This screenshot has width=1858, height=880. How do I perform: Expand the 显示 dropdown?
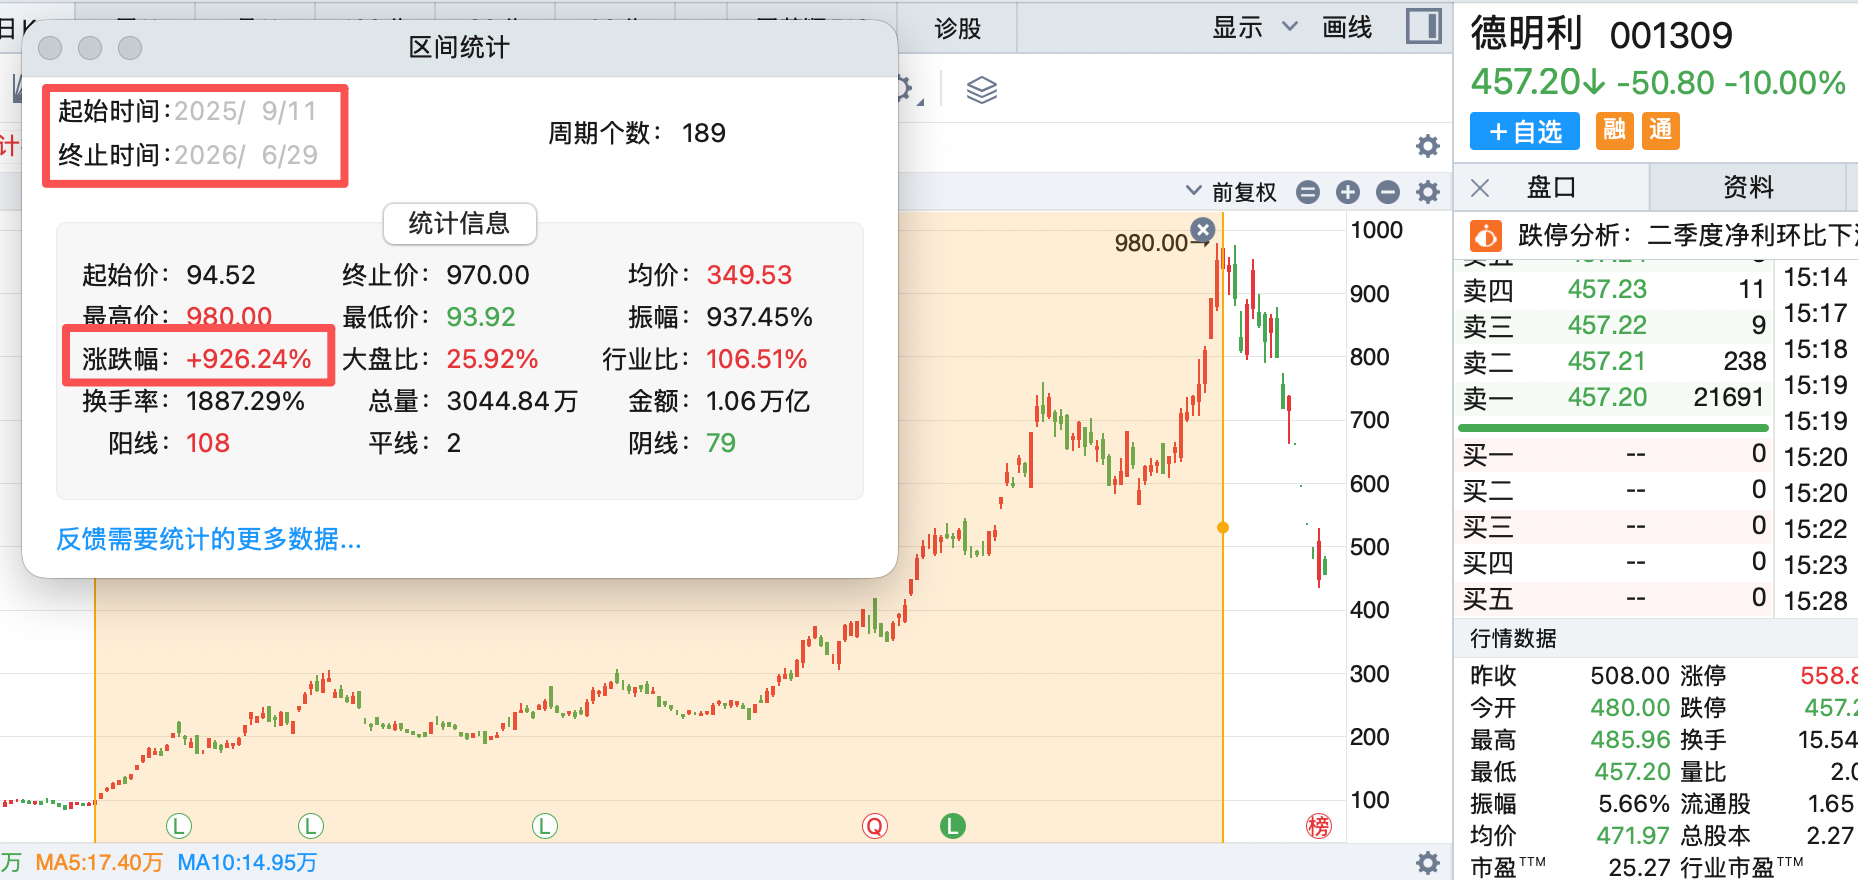tap(1255, 28)
